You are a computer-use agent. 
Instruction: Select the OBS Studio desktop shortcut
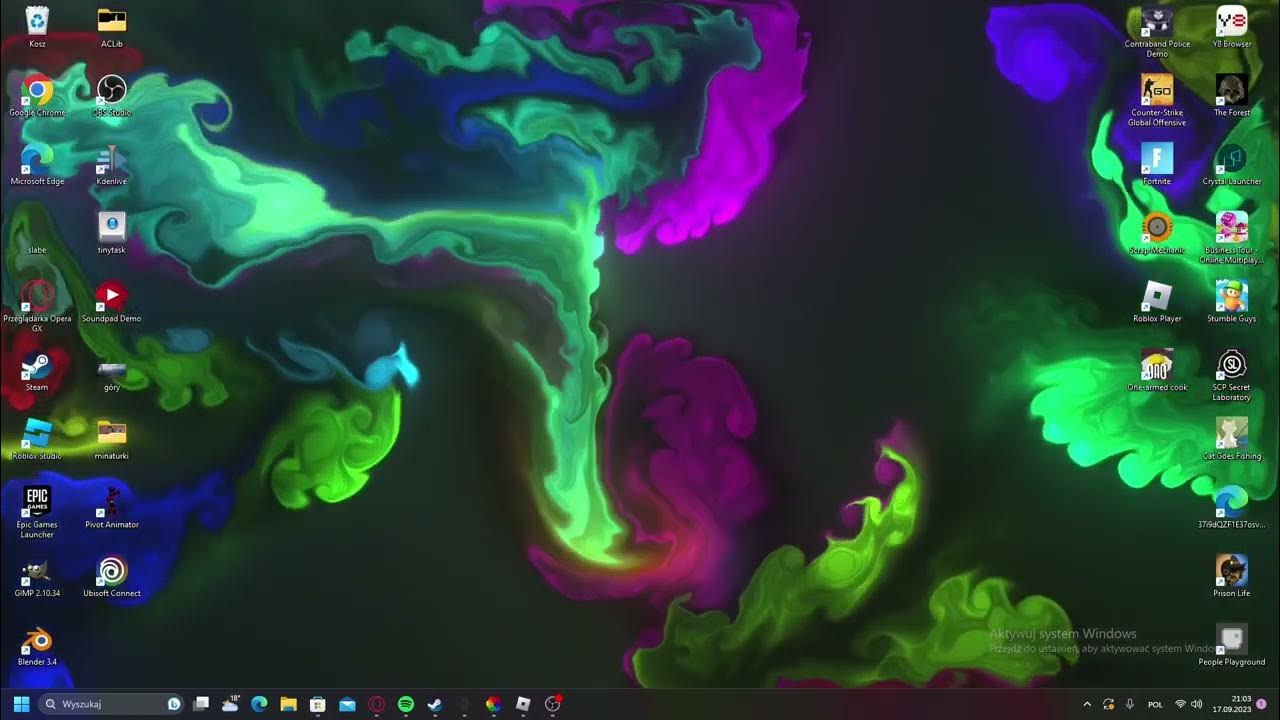112,96
